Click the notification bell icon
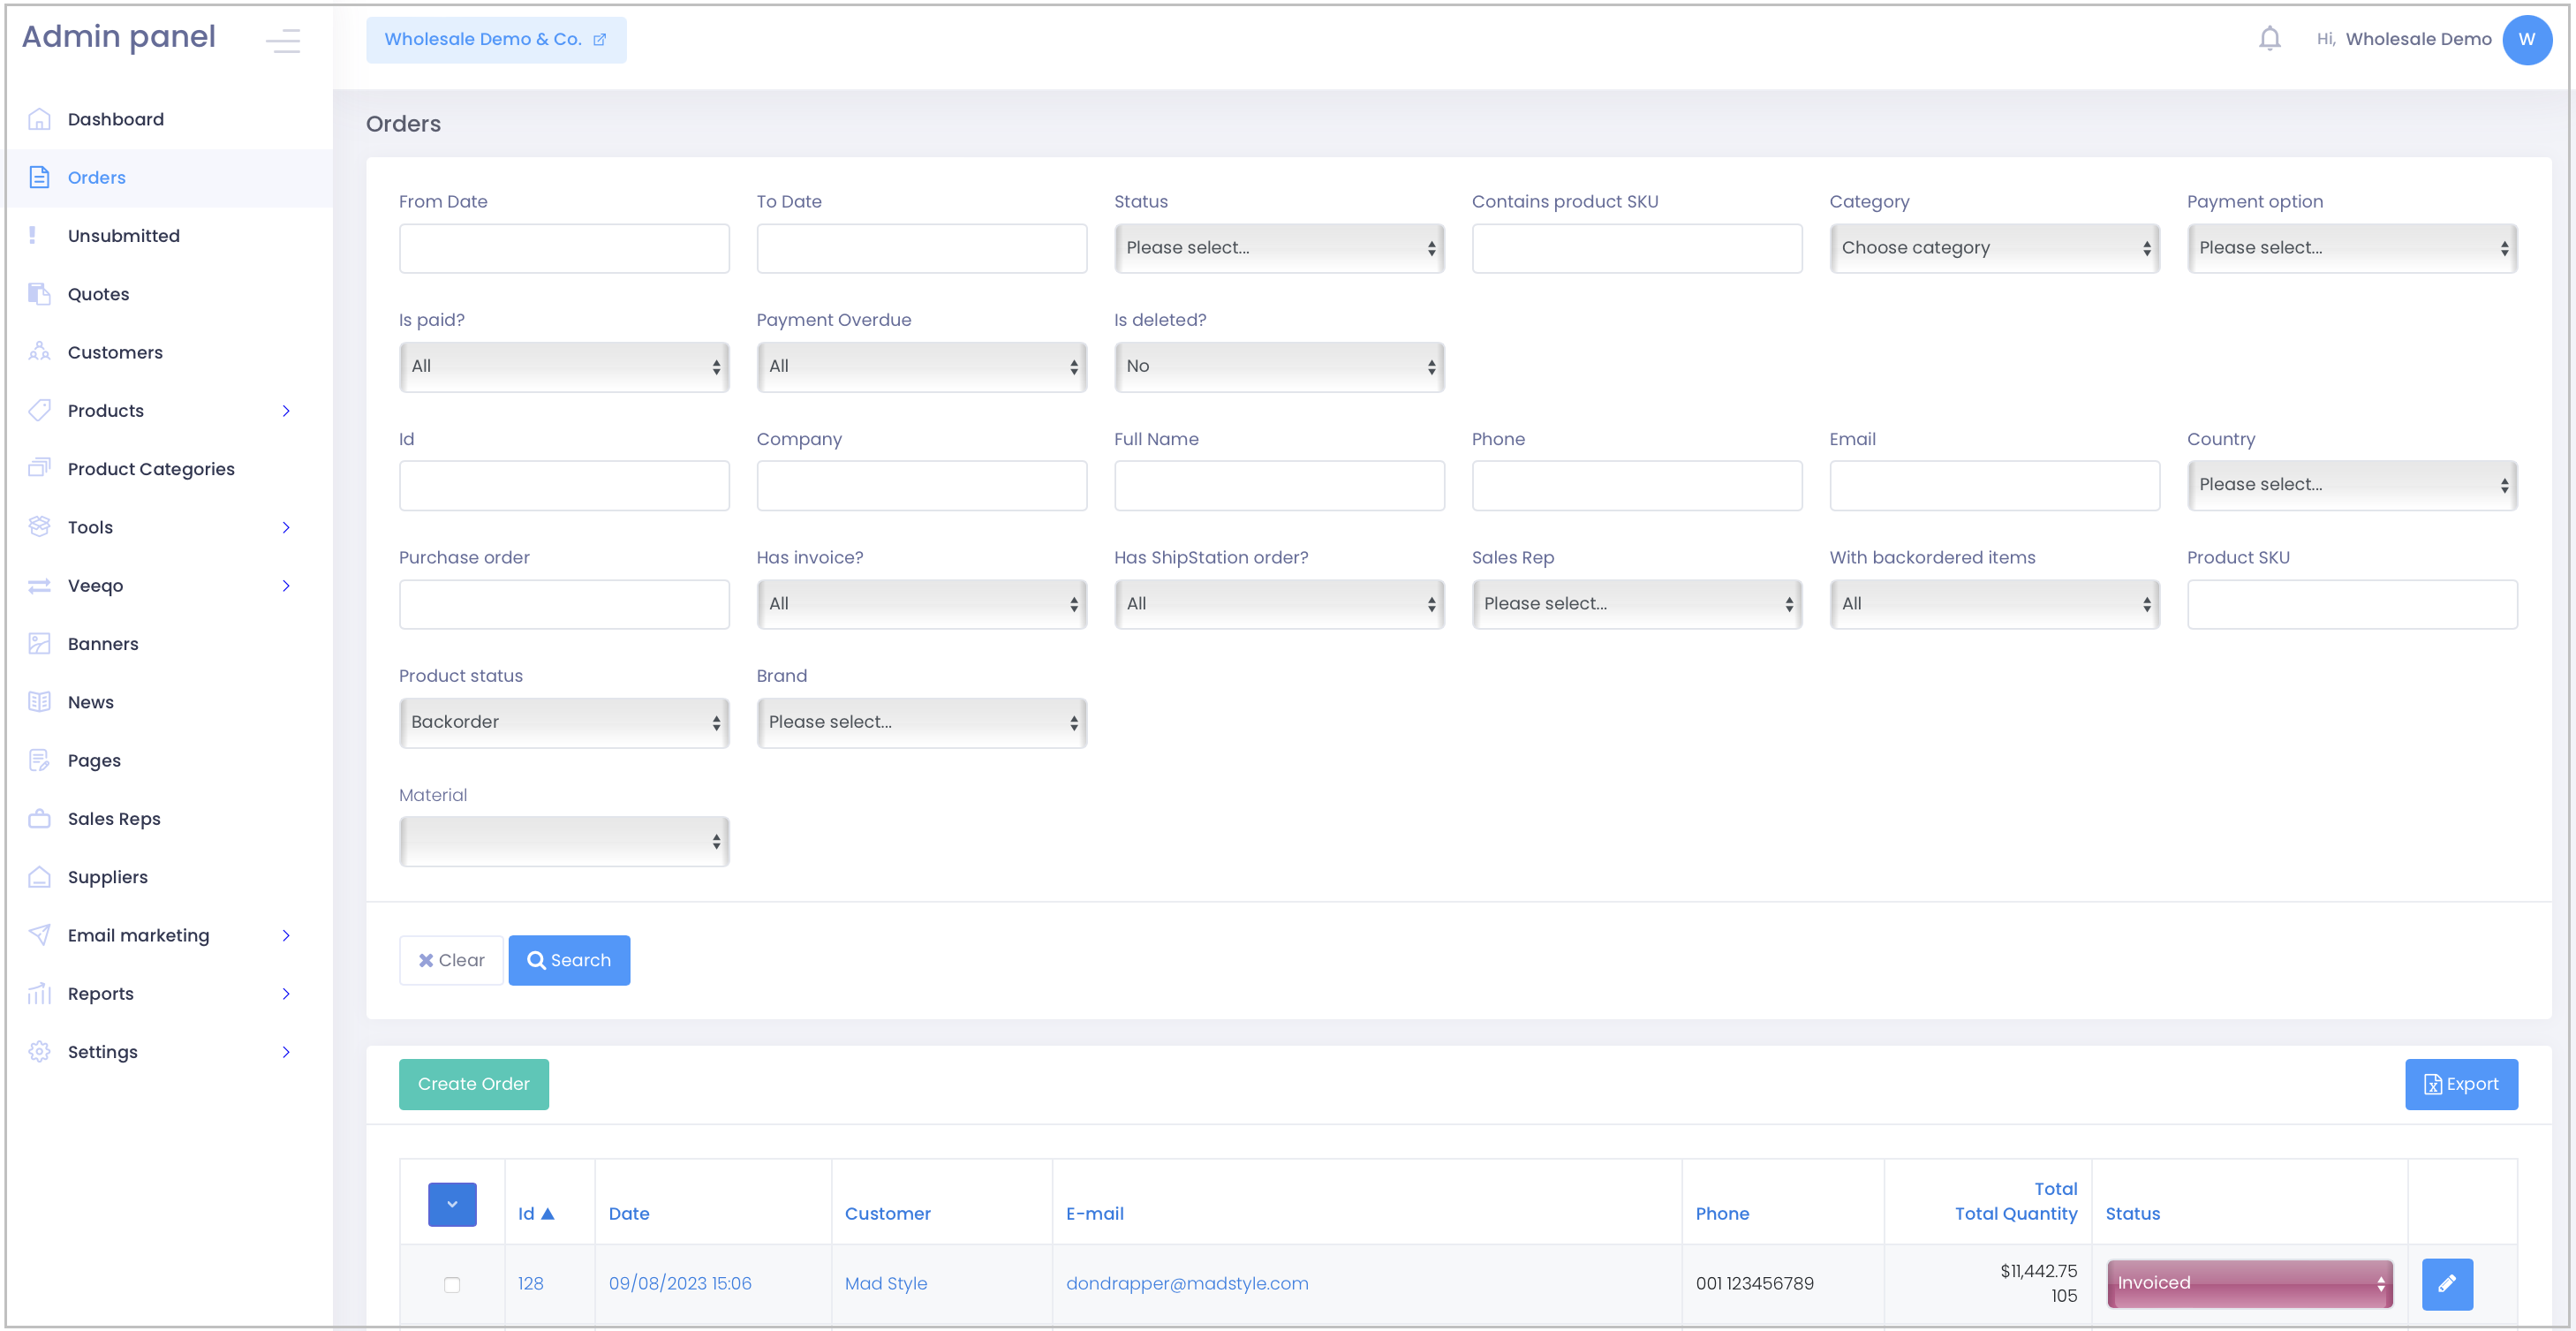 click(x=2269, y=39)
